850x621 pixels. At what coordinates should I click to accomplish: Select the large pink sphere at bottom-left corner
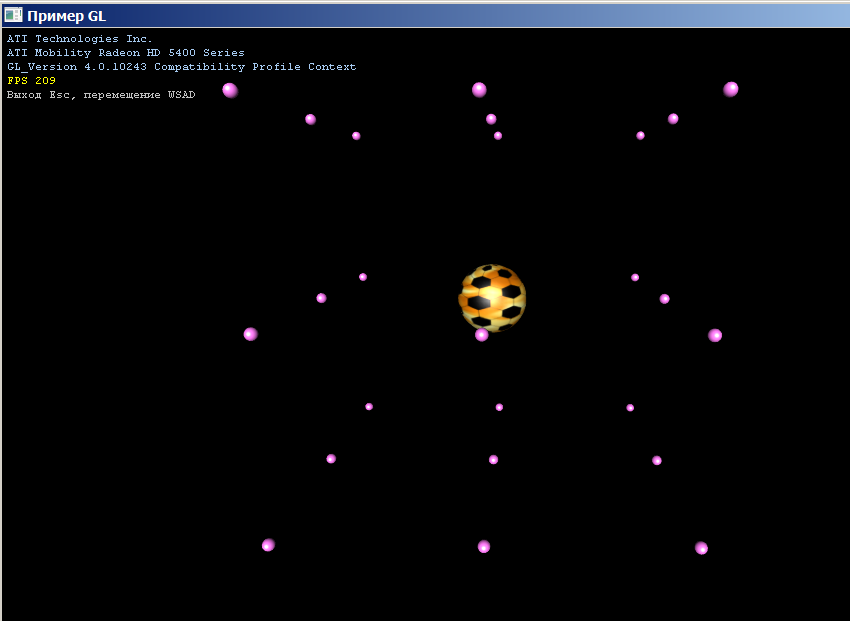coord(268,545)
